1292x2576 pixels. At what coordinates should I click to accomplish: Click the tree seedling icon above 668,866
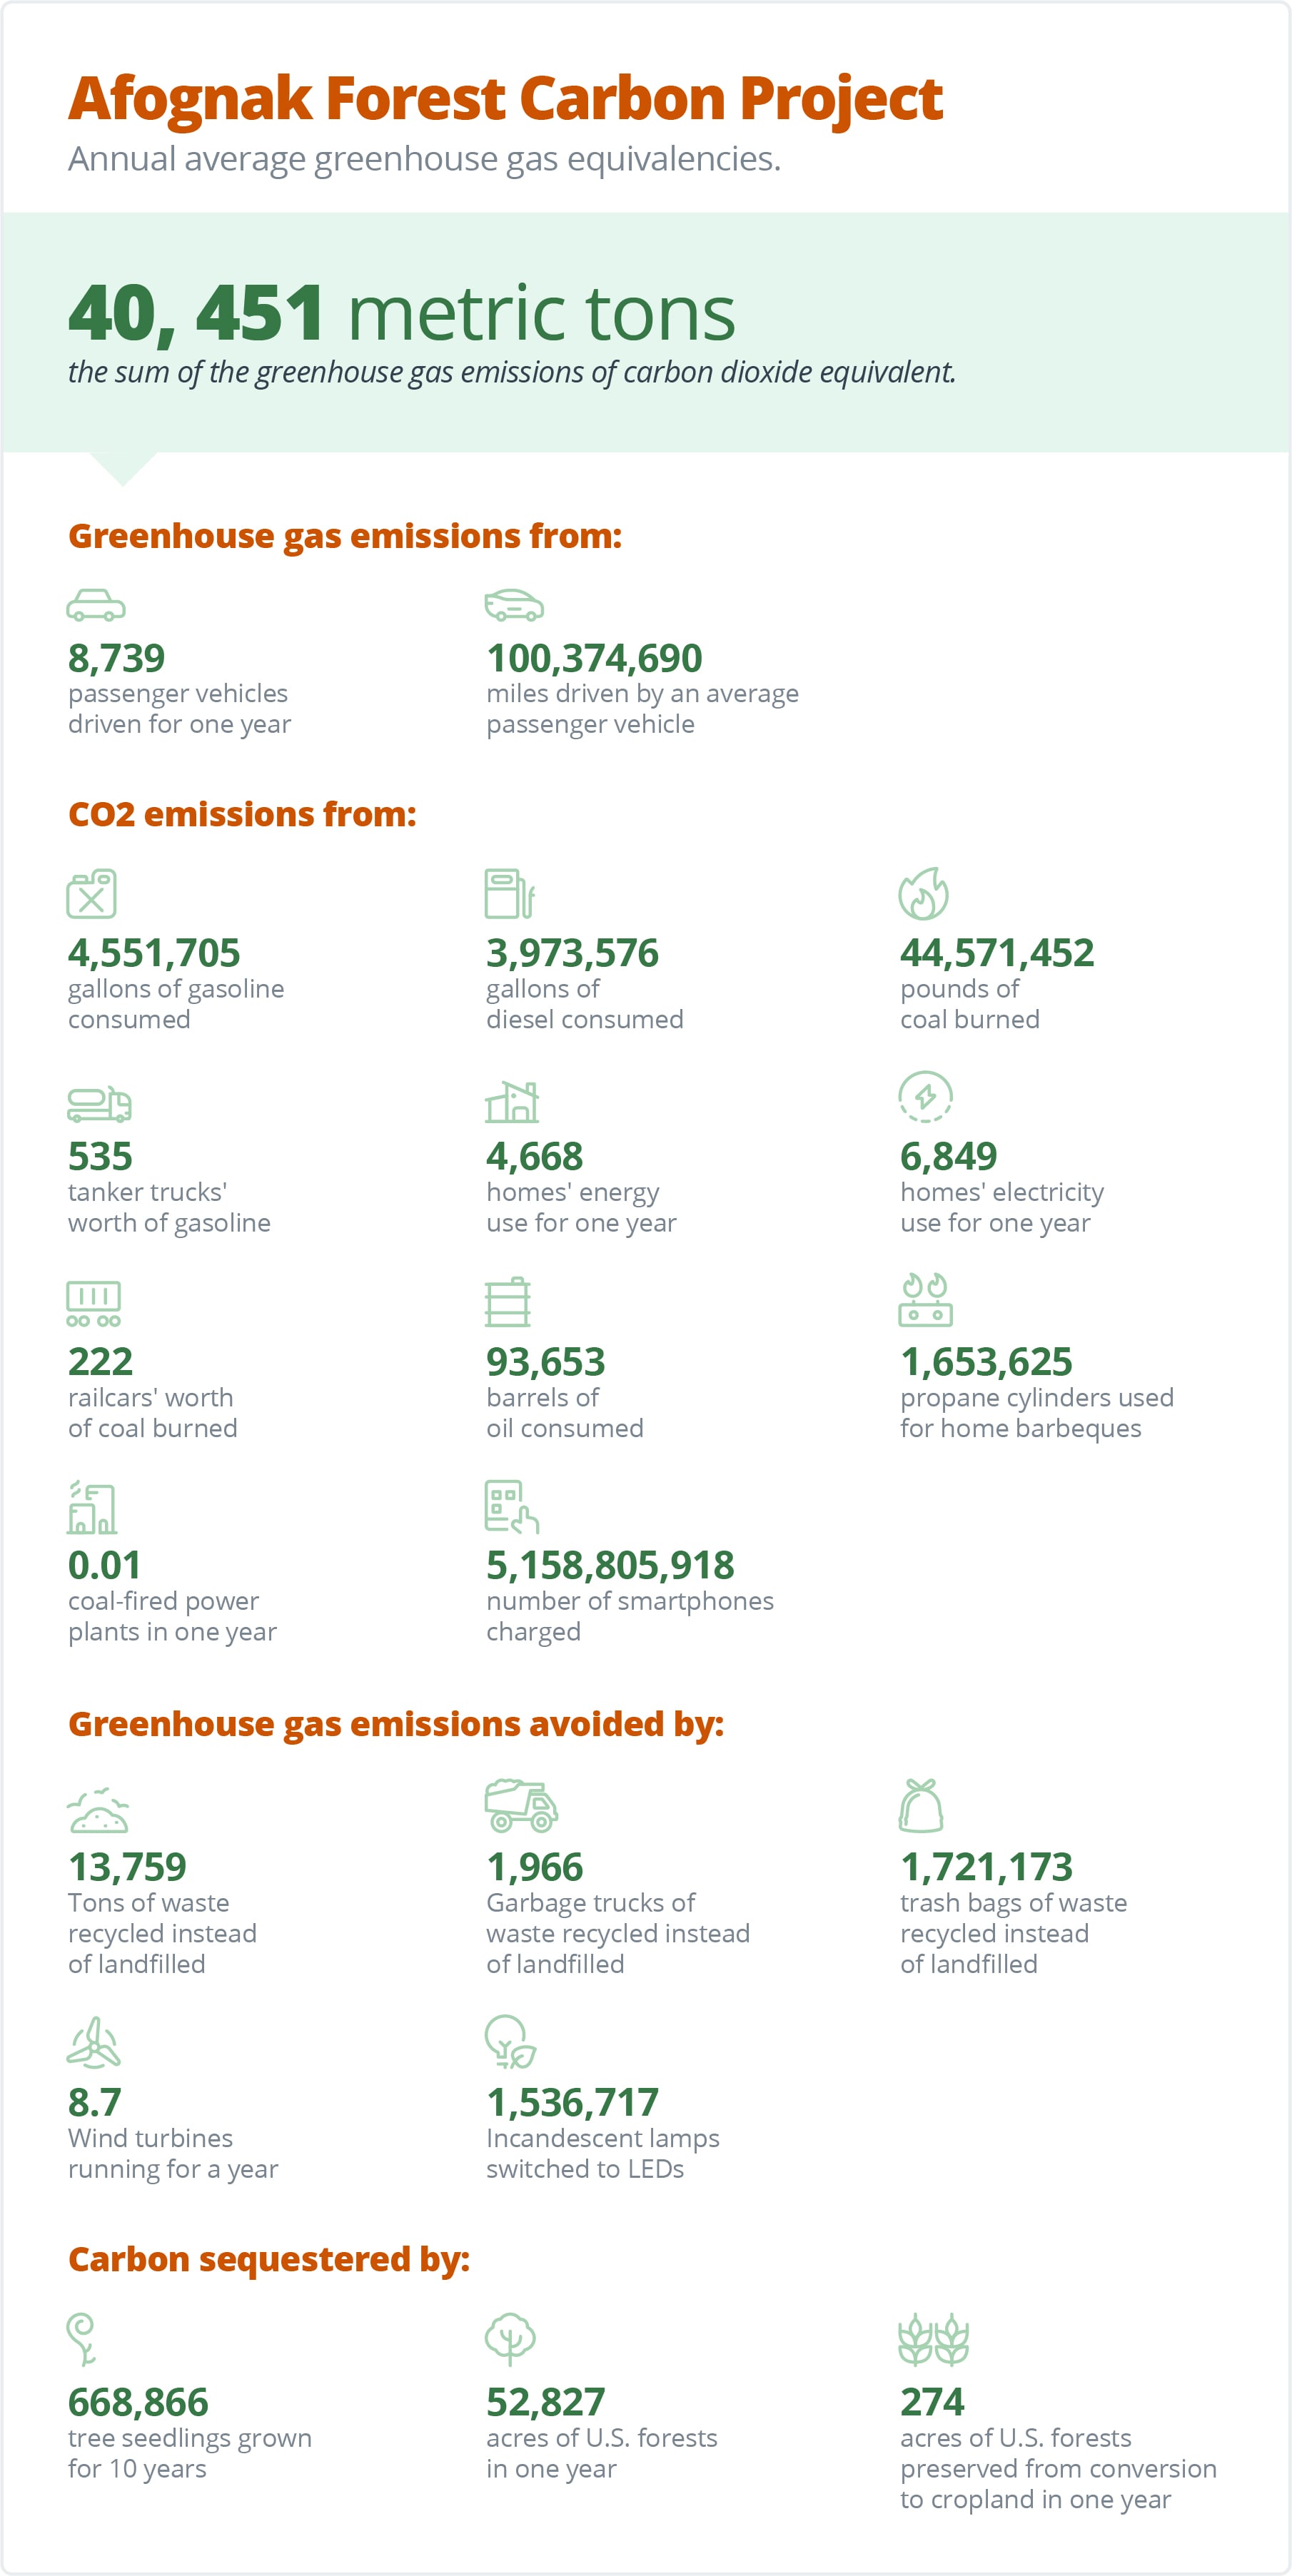click(x=81, y=2339)
